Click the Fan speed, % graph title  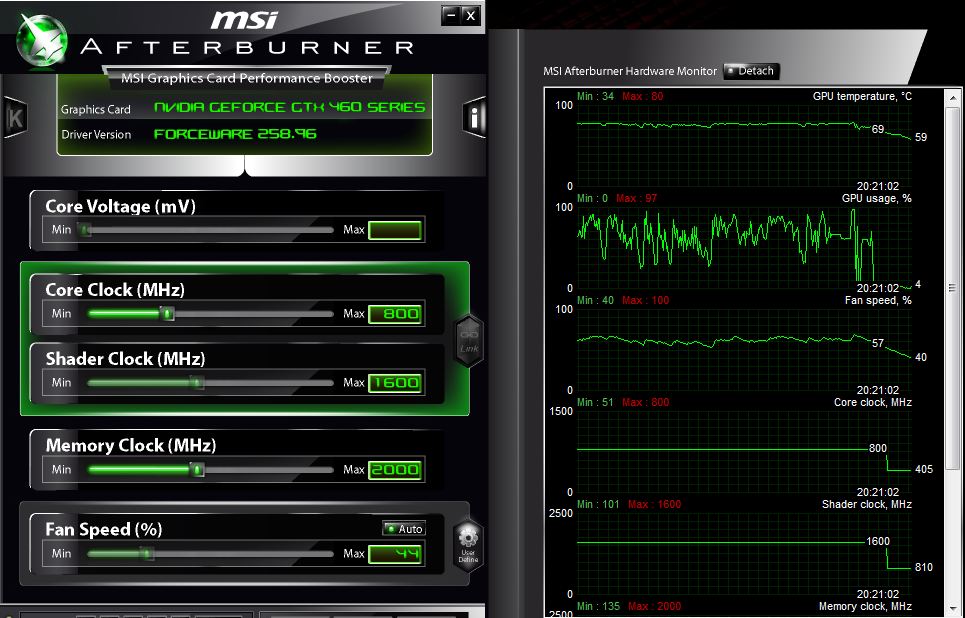tap(878, 300)
